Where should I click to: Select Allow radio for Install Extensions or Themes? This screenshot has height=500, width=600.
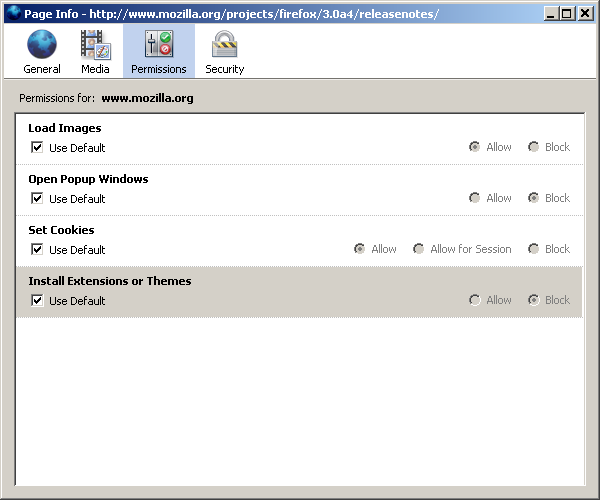[x=474, y=300]
